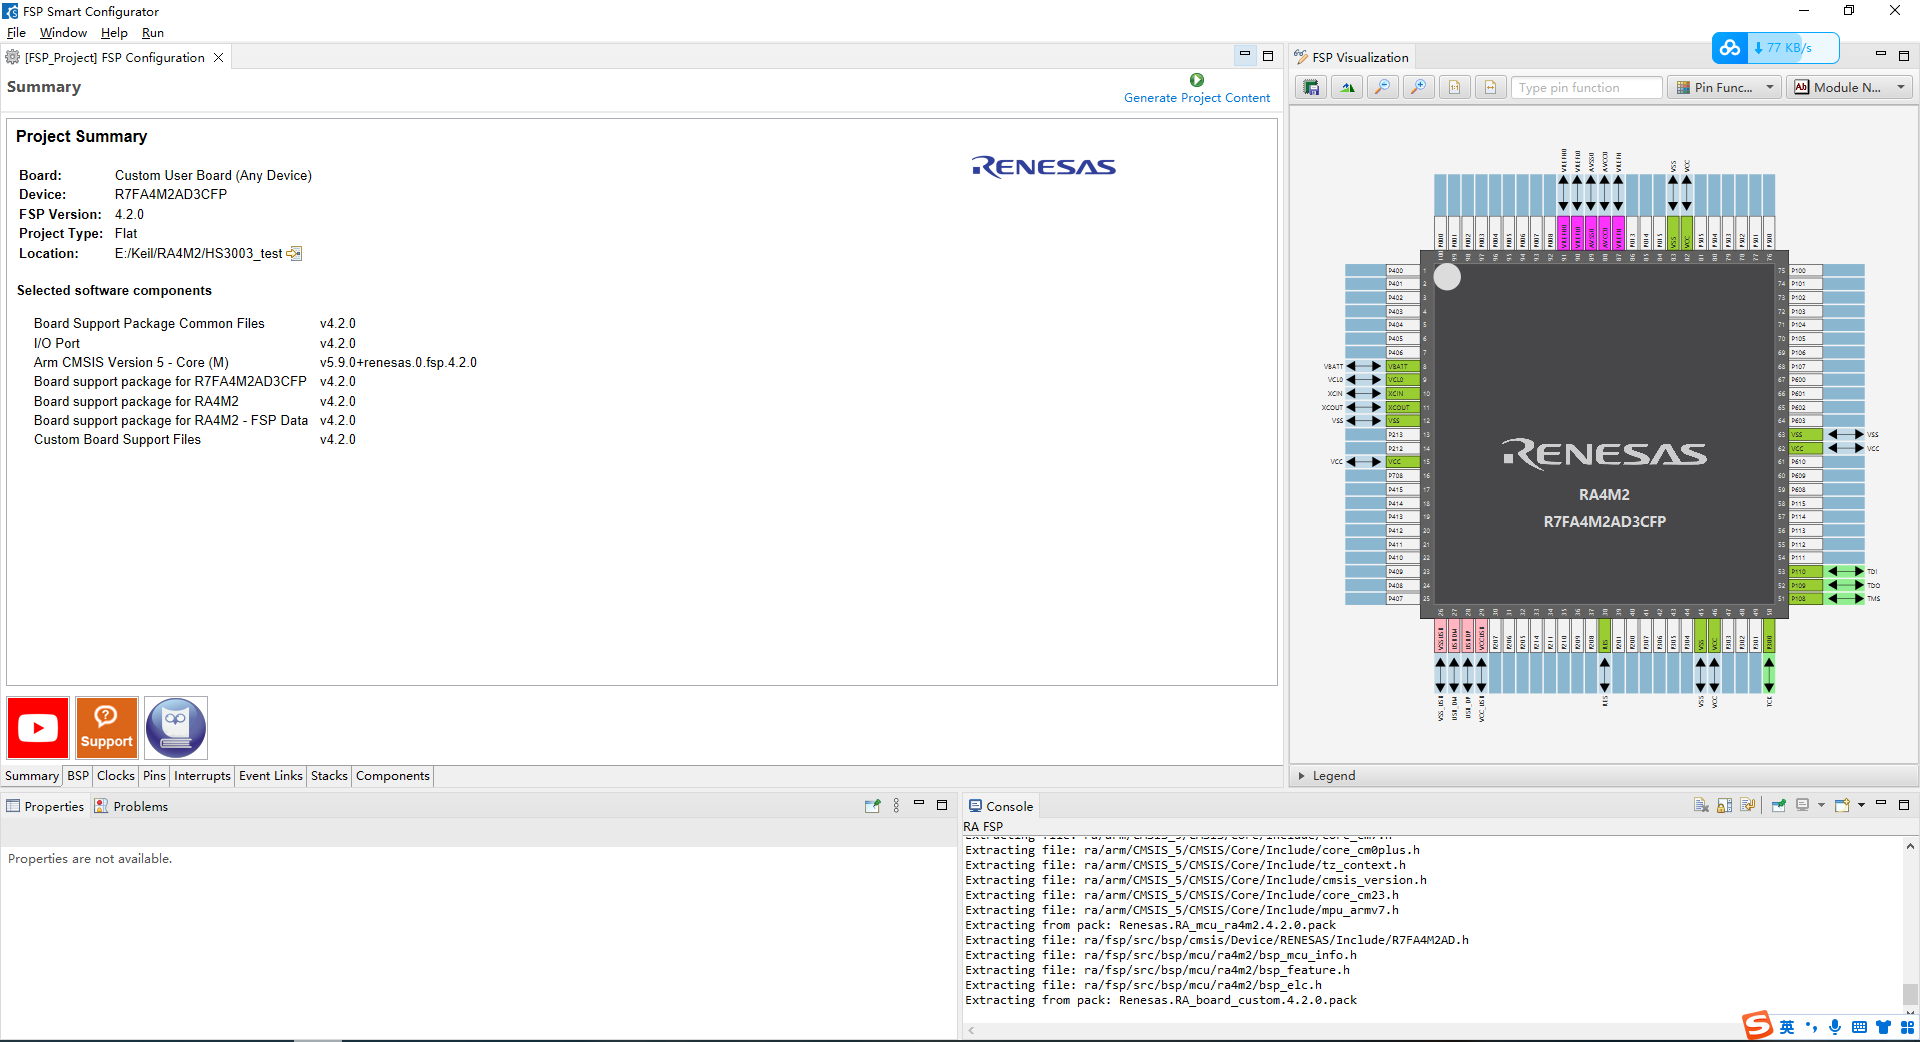1920x1042 pixels.
Task: Toggle Scroll Lock in the Console
Action: (x=1725, y=806)
